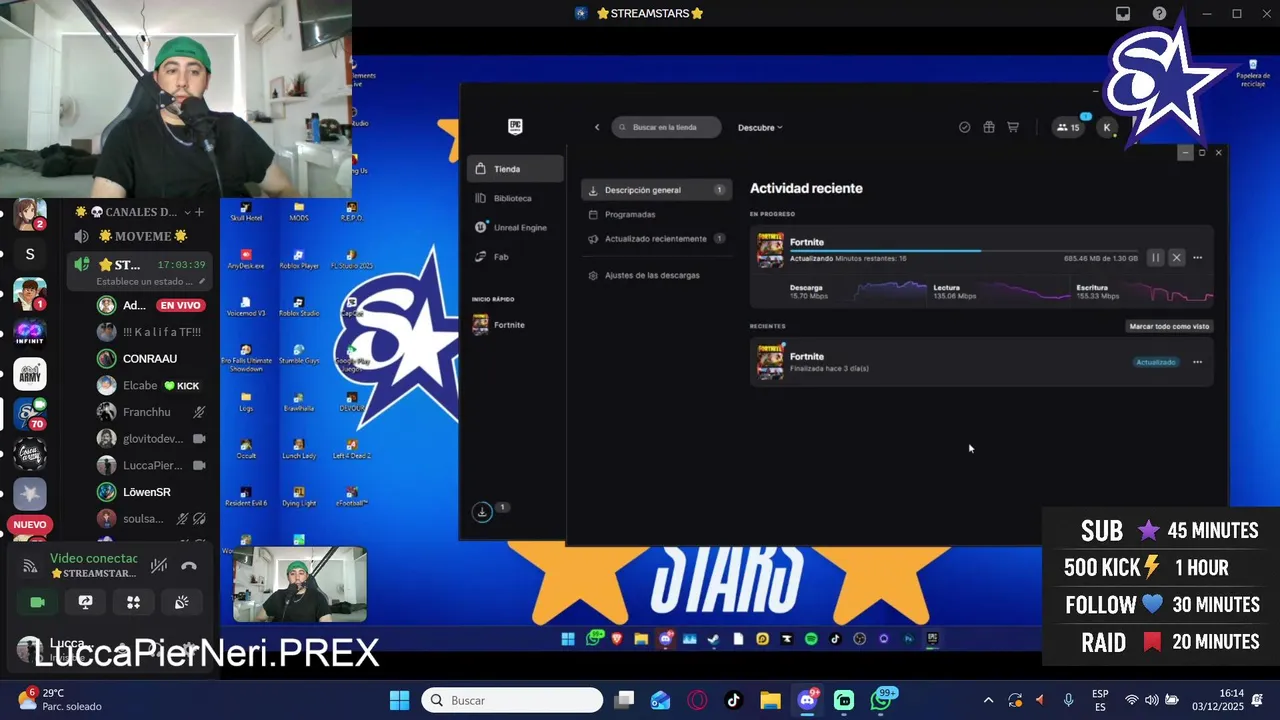The image size is (1280, 720).
Task: Expand the Descubre dropdown
Action: tap(760, 127)
